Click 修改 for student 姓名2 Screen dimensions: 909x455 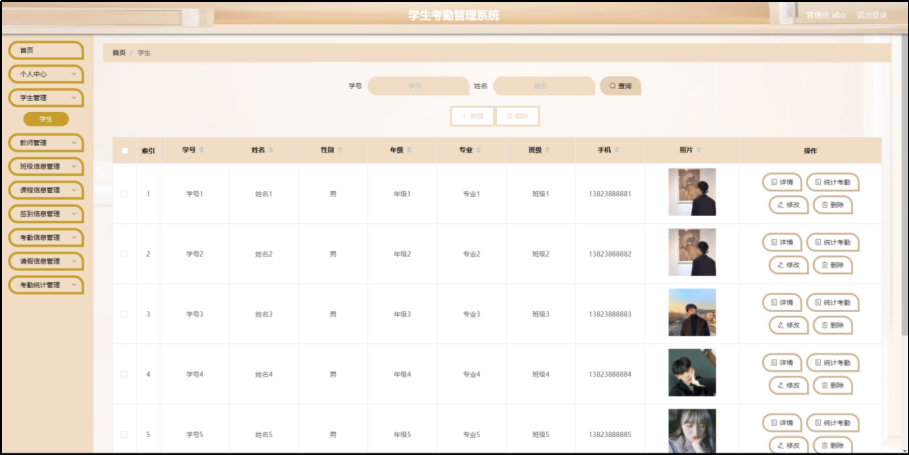pyautogui.click(x=788, y=265)
